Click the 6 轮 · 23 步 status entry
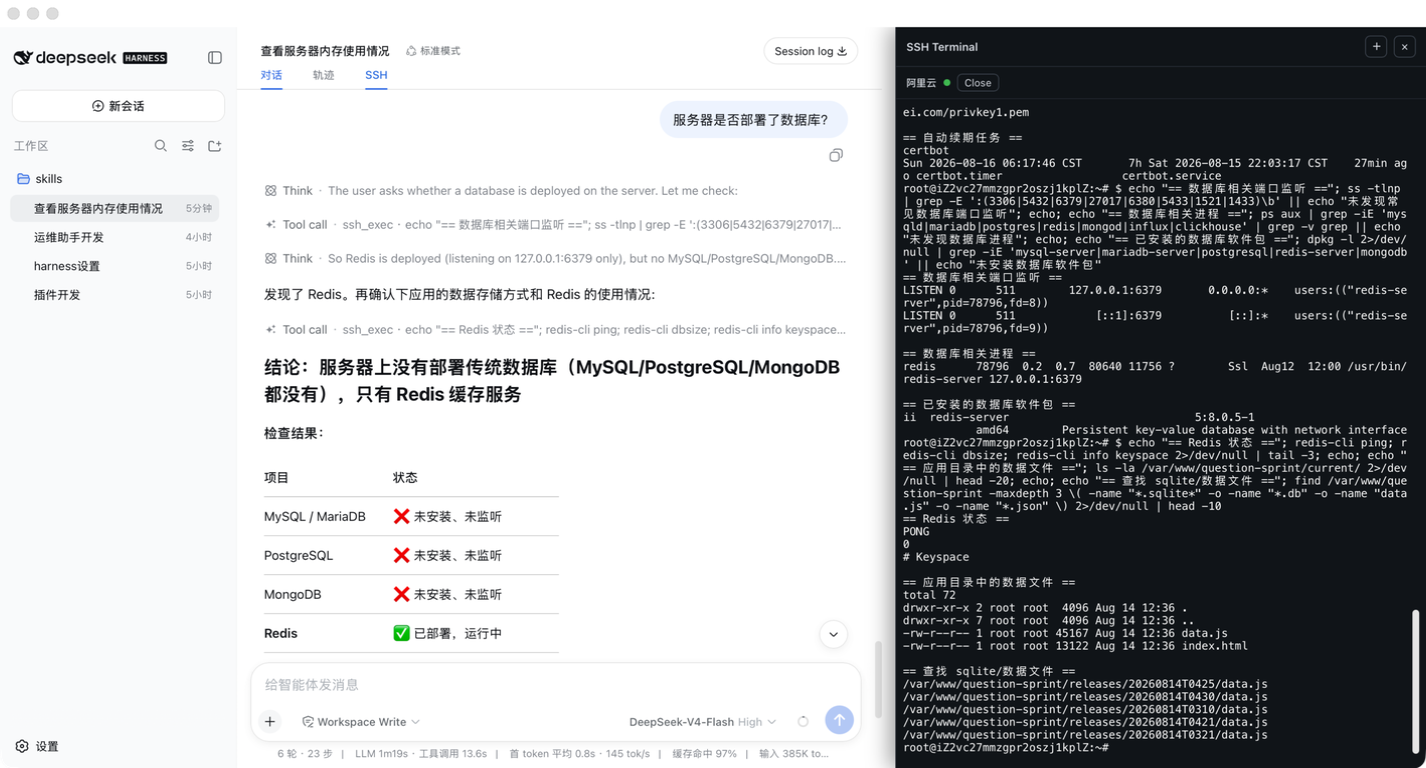 pos(305,753)
